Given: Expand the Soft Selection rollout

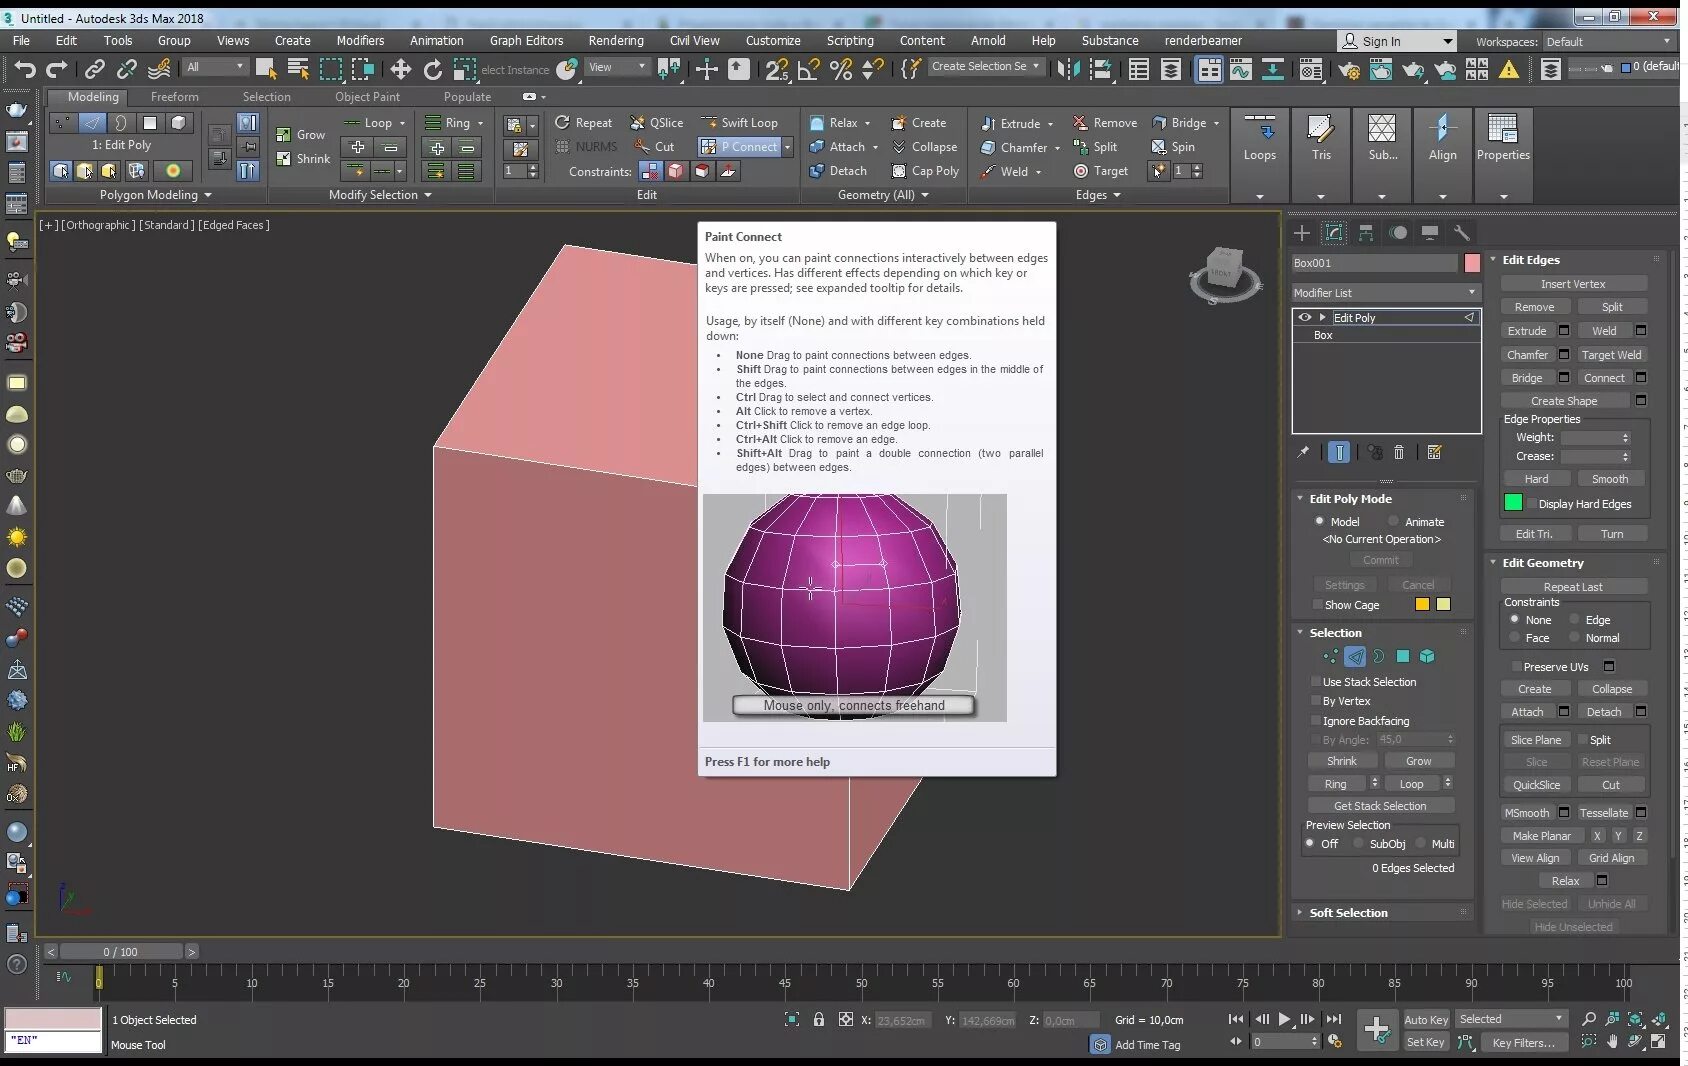Looking at the screenshot, I should [1348, 913].
